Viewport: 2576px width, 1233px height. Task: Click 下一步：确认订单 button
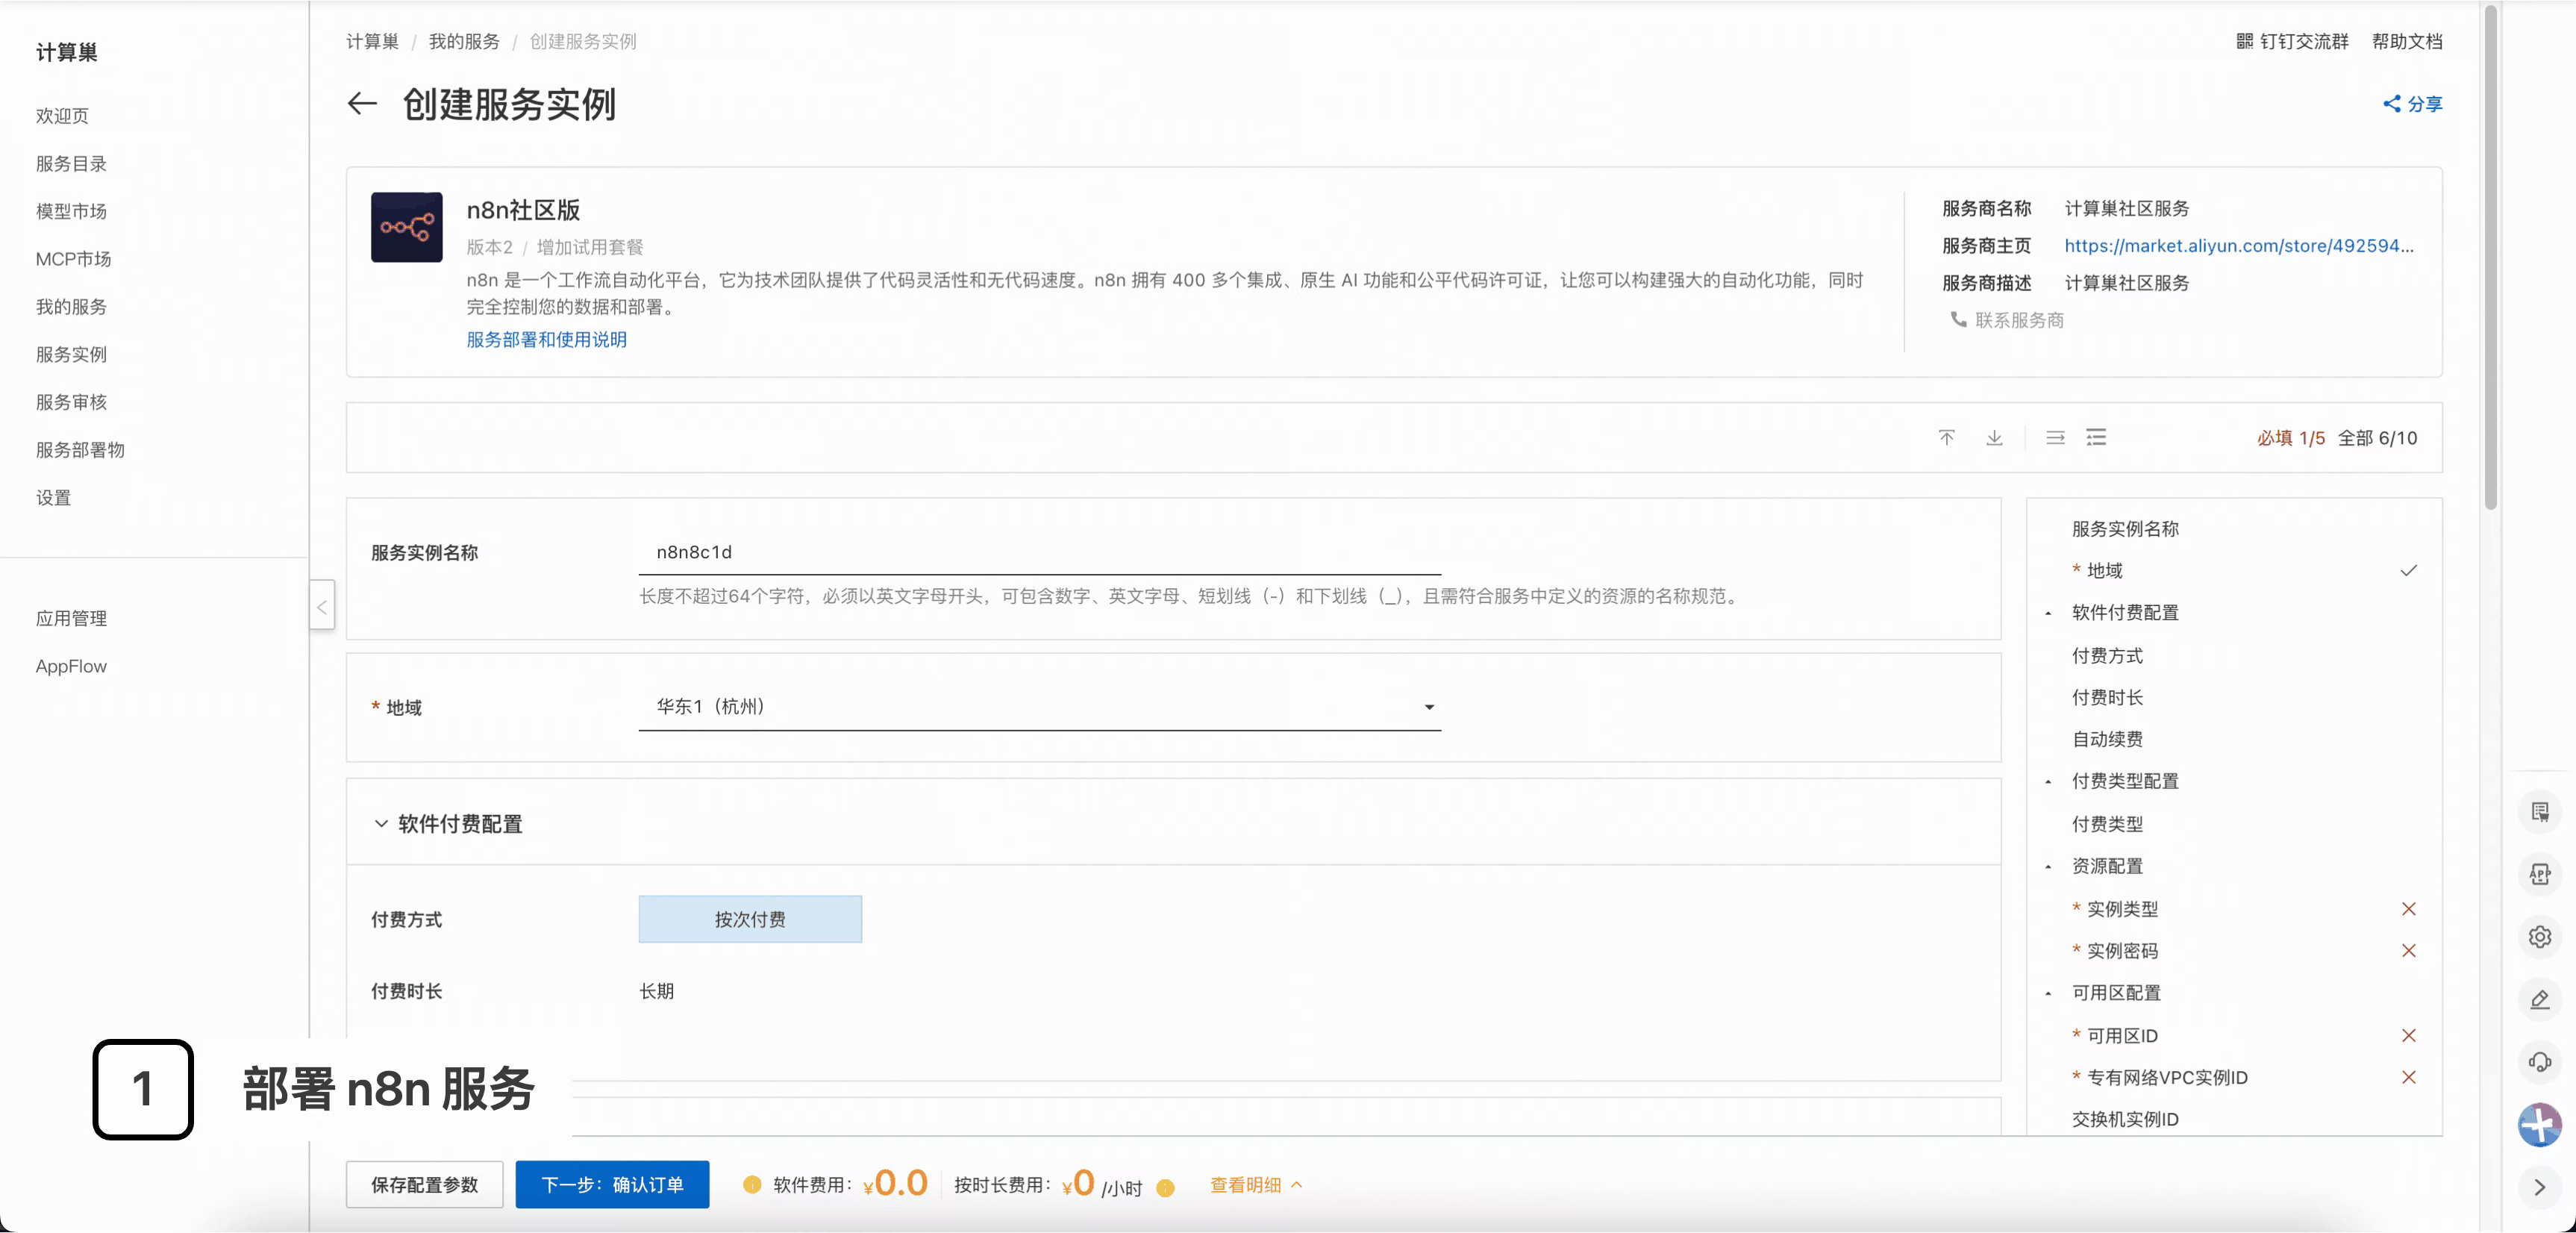[x=612, y=1185]
